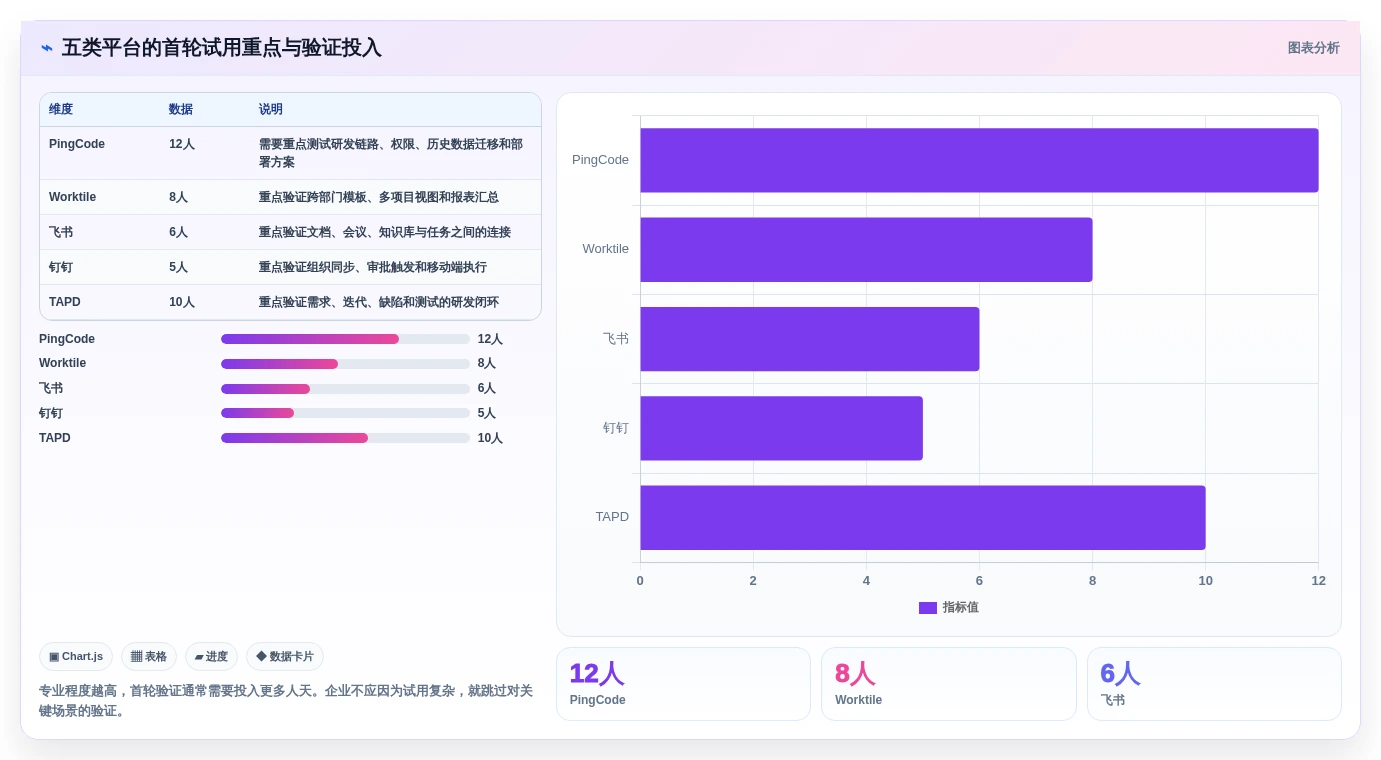
Task: Select the Chart.js tag chip
Action: point(76,657)
